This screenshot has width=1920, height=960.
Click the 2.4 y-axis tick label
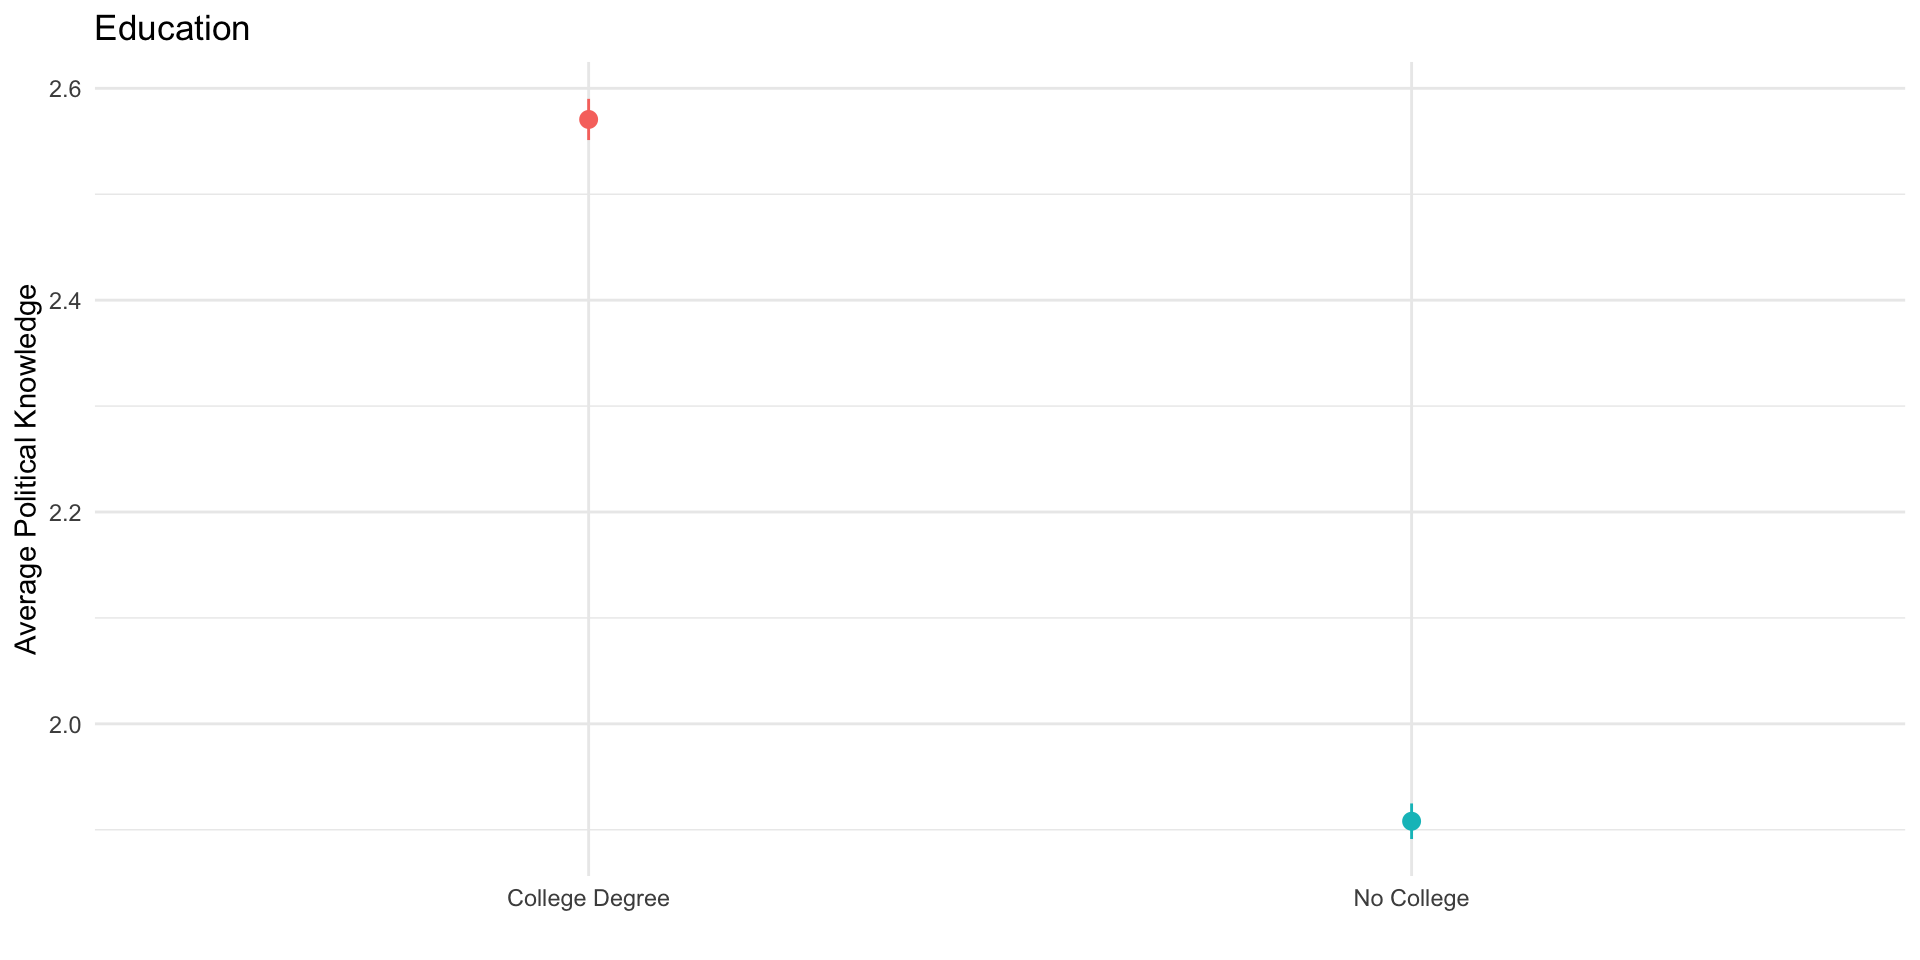(65, 300)
